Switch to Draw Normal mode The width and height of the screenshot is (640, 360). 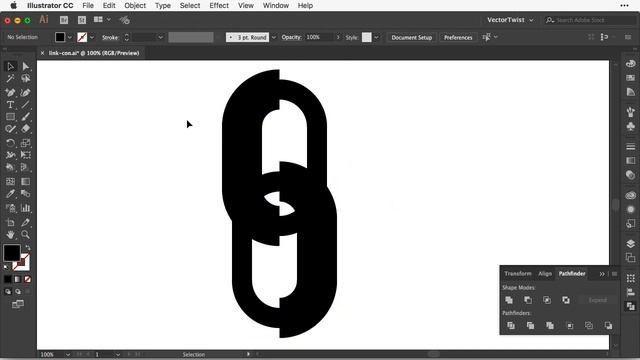pos(8,291)
